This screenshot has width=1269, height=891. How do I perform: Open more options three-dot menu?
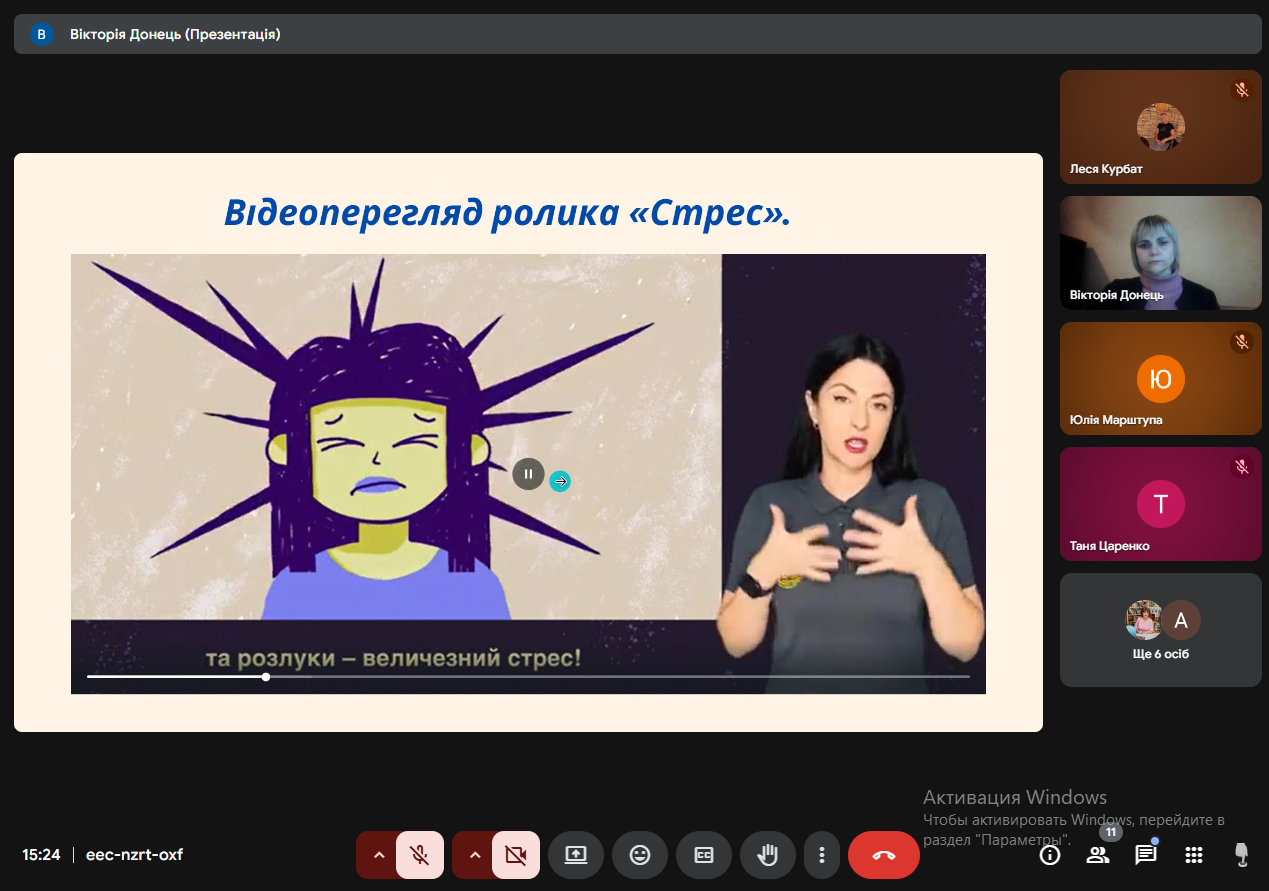(822, 855)
